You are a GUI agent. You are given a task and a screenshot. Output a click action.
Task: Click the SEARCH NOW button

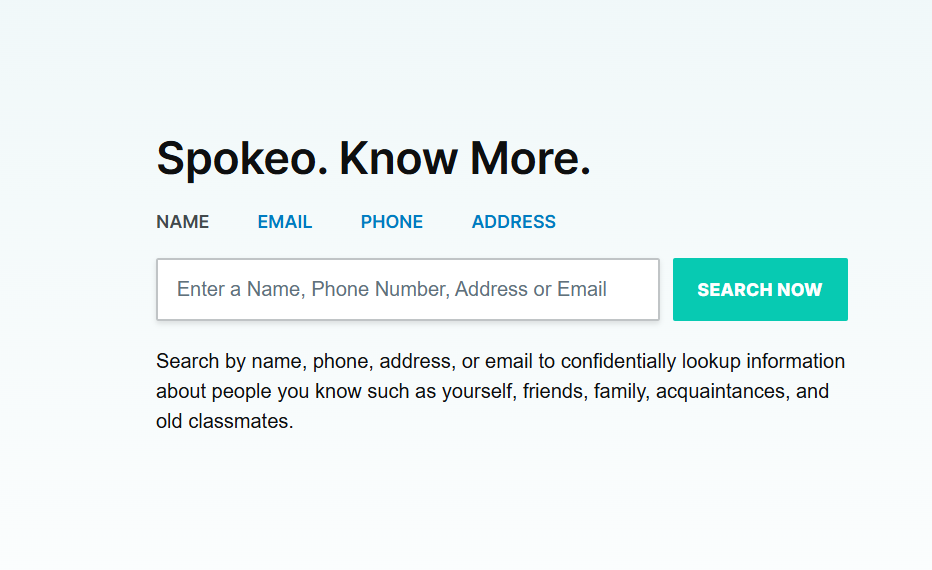[760, 290]
